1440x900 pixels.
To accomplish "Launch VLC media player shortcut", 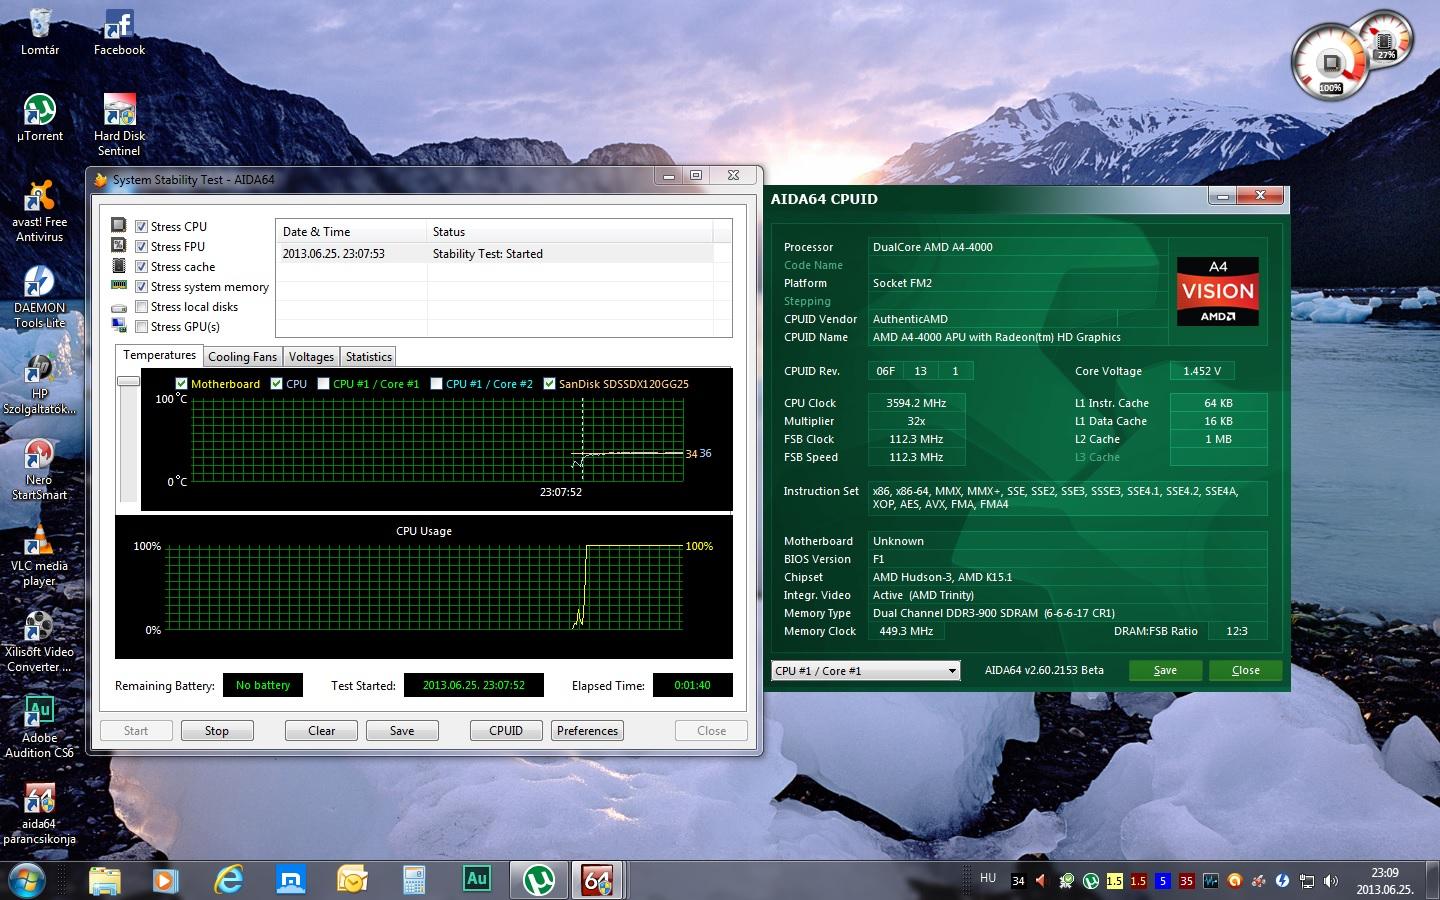I will click(x=40, y=555).
